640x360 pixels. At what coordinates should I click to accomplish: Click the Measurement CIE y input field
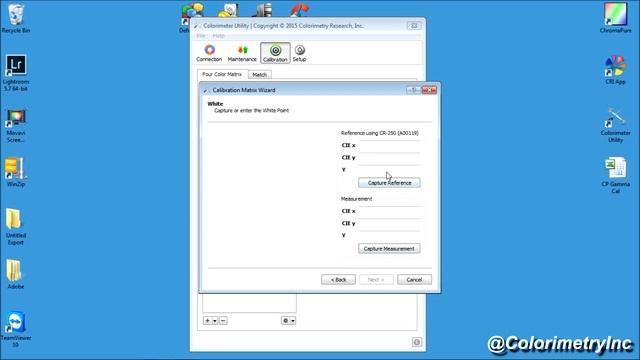tap(389, 224)
